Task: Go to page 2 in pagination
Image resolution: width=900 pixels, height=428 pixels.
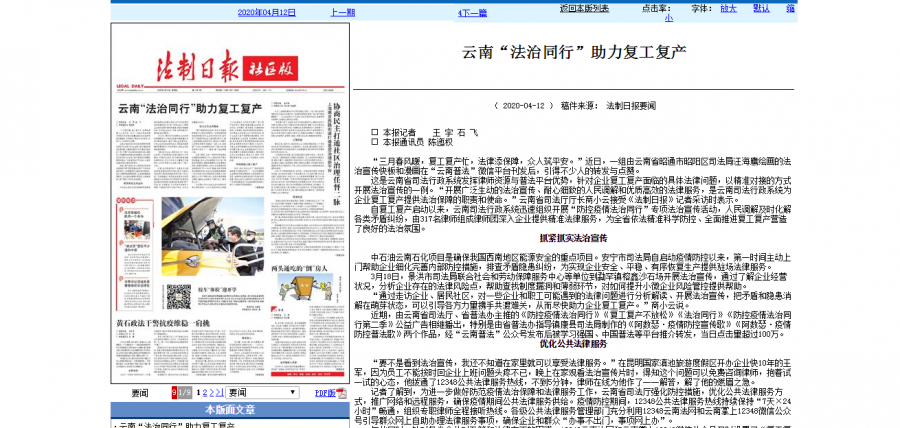Action: click(x=205, y=393)
